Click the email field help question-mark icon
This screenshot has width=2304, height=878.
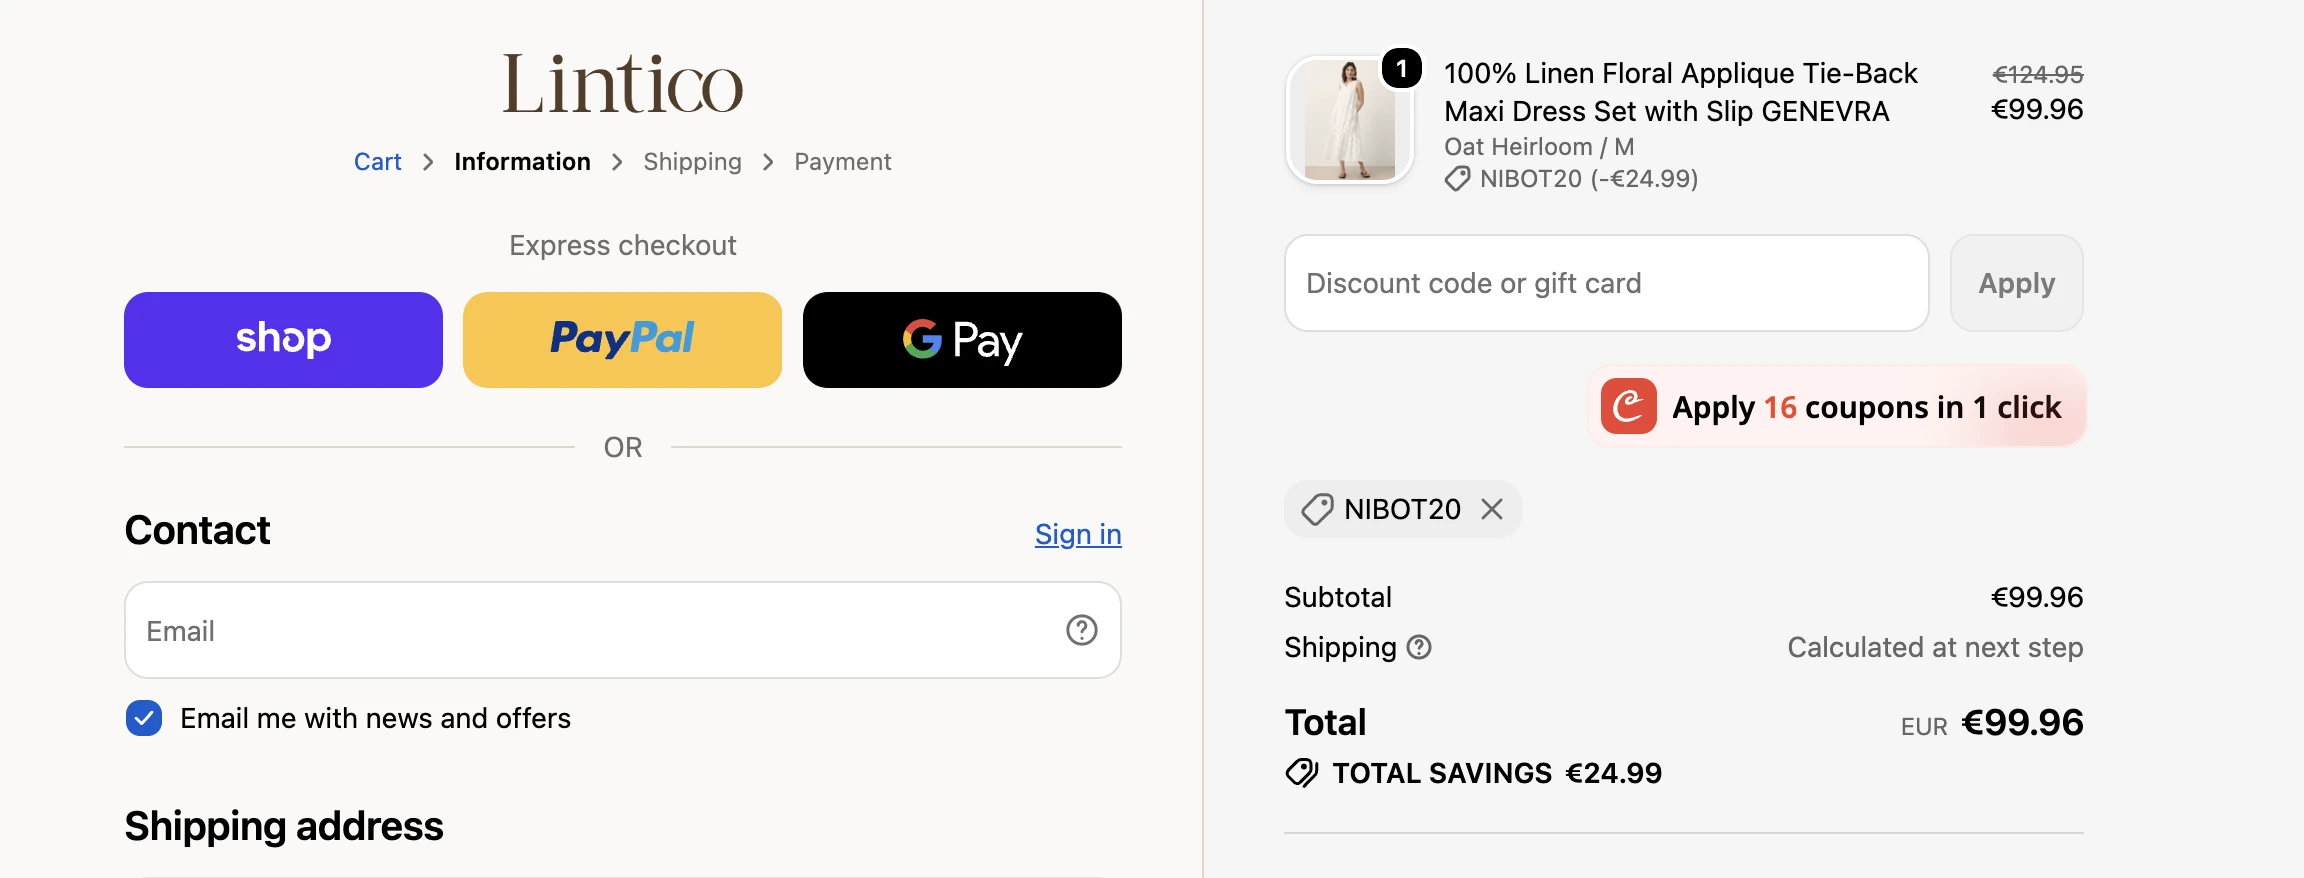tap(1081, 630)
